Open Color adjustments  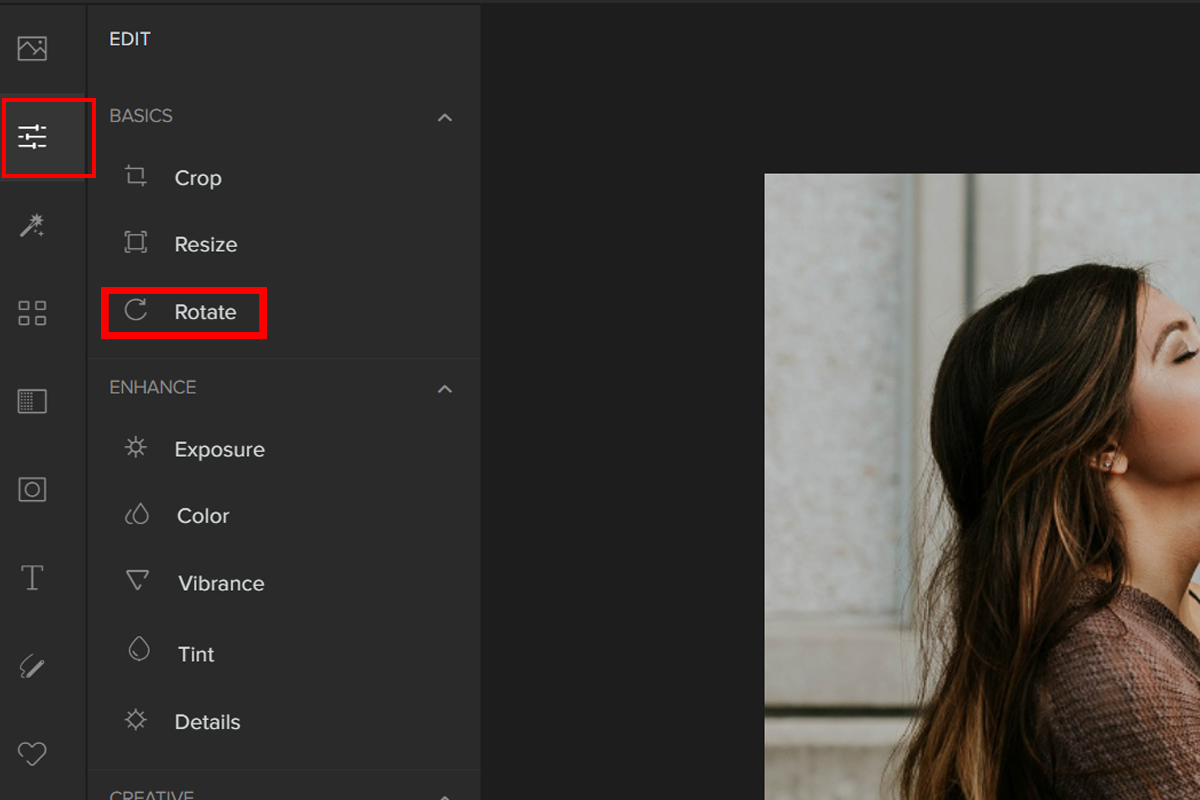pos(203,516)
